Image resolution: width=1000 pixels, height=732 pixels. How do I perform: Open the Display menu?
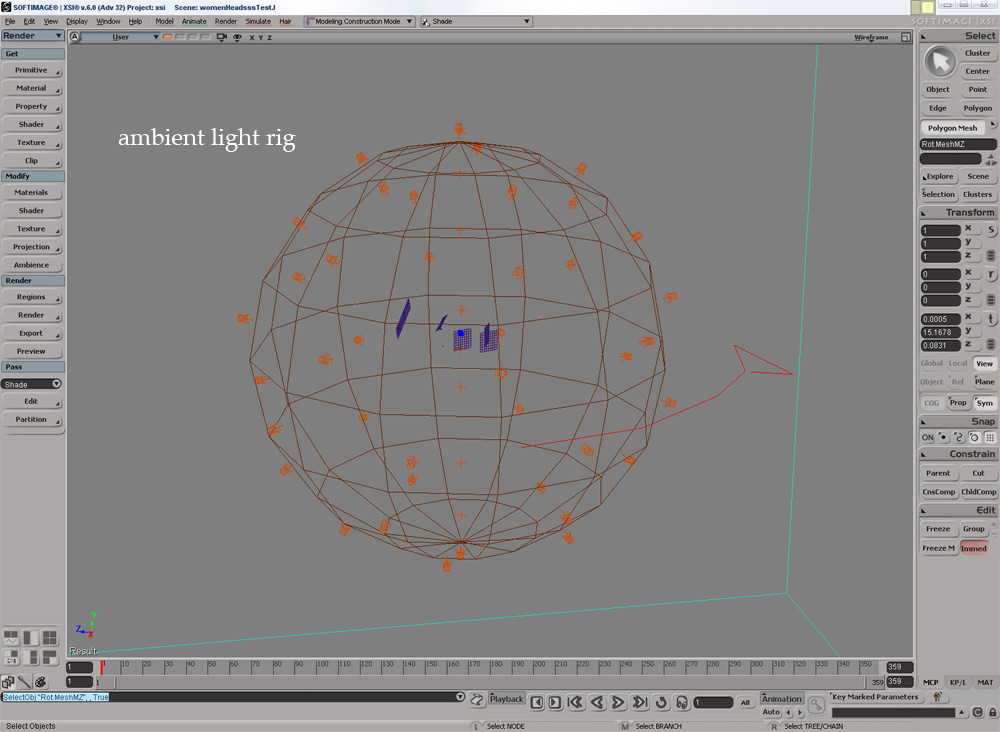pos(77,21)
